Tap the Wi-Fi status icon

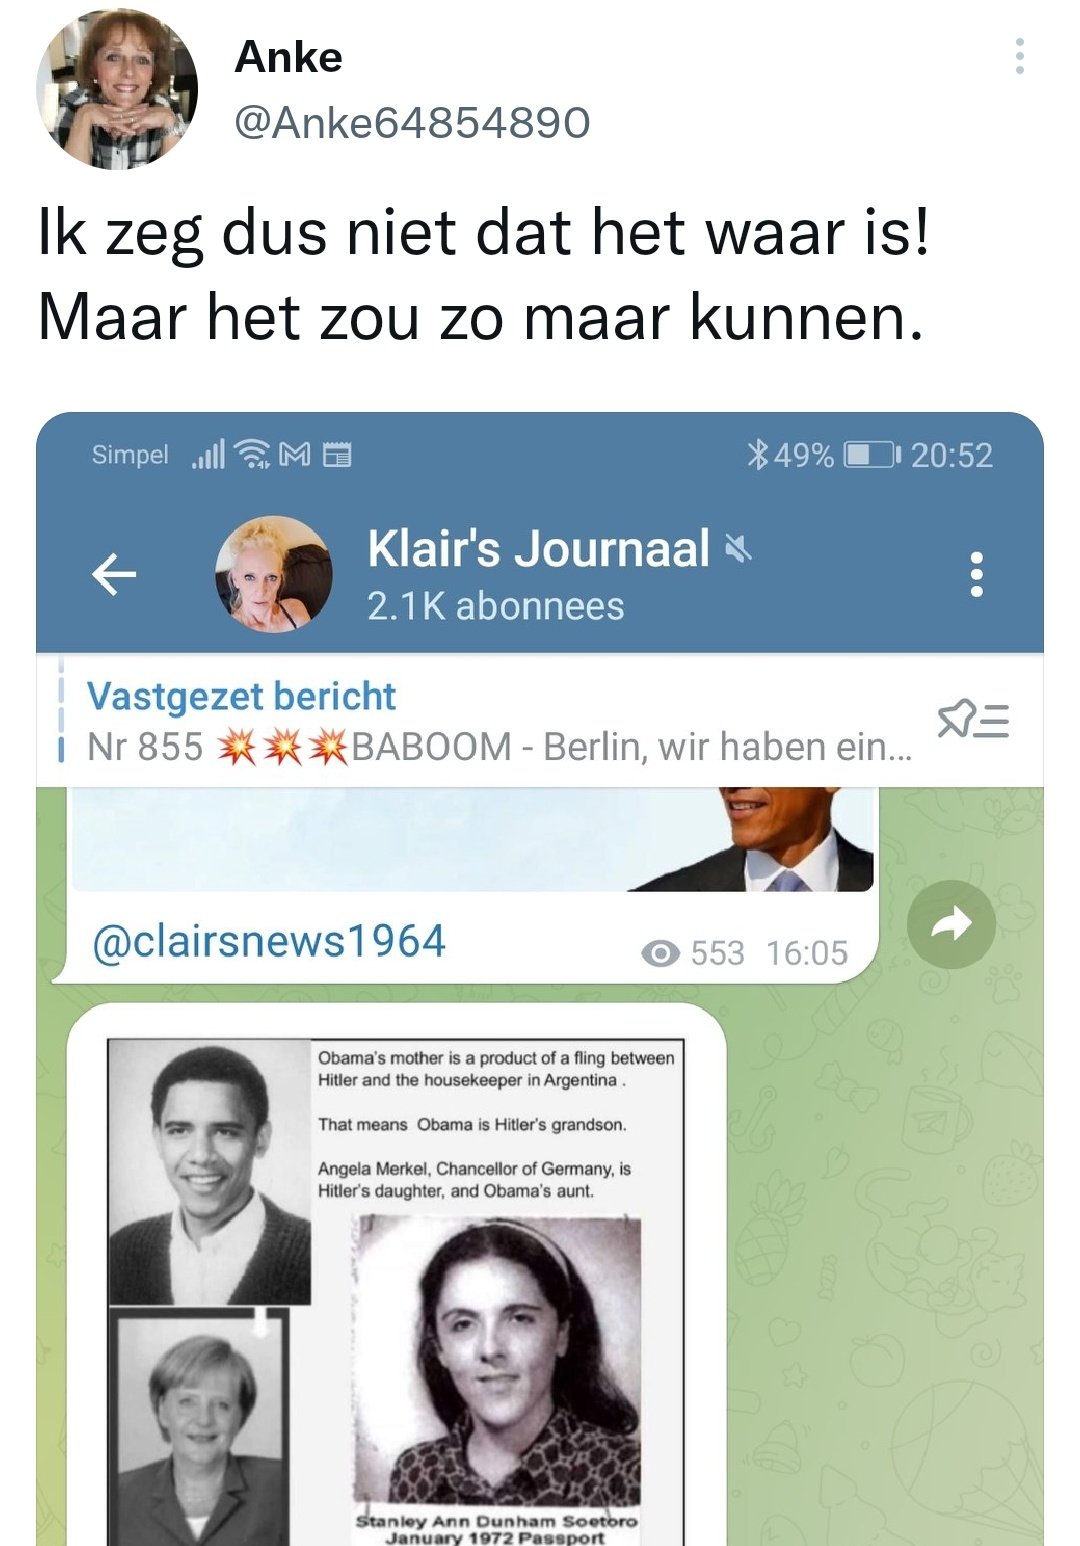click(x=253, y=455)
